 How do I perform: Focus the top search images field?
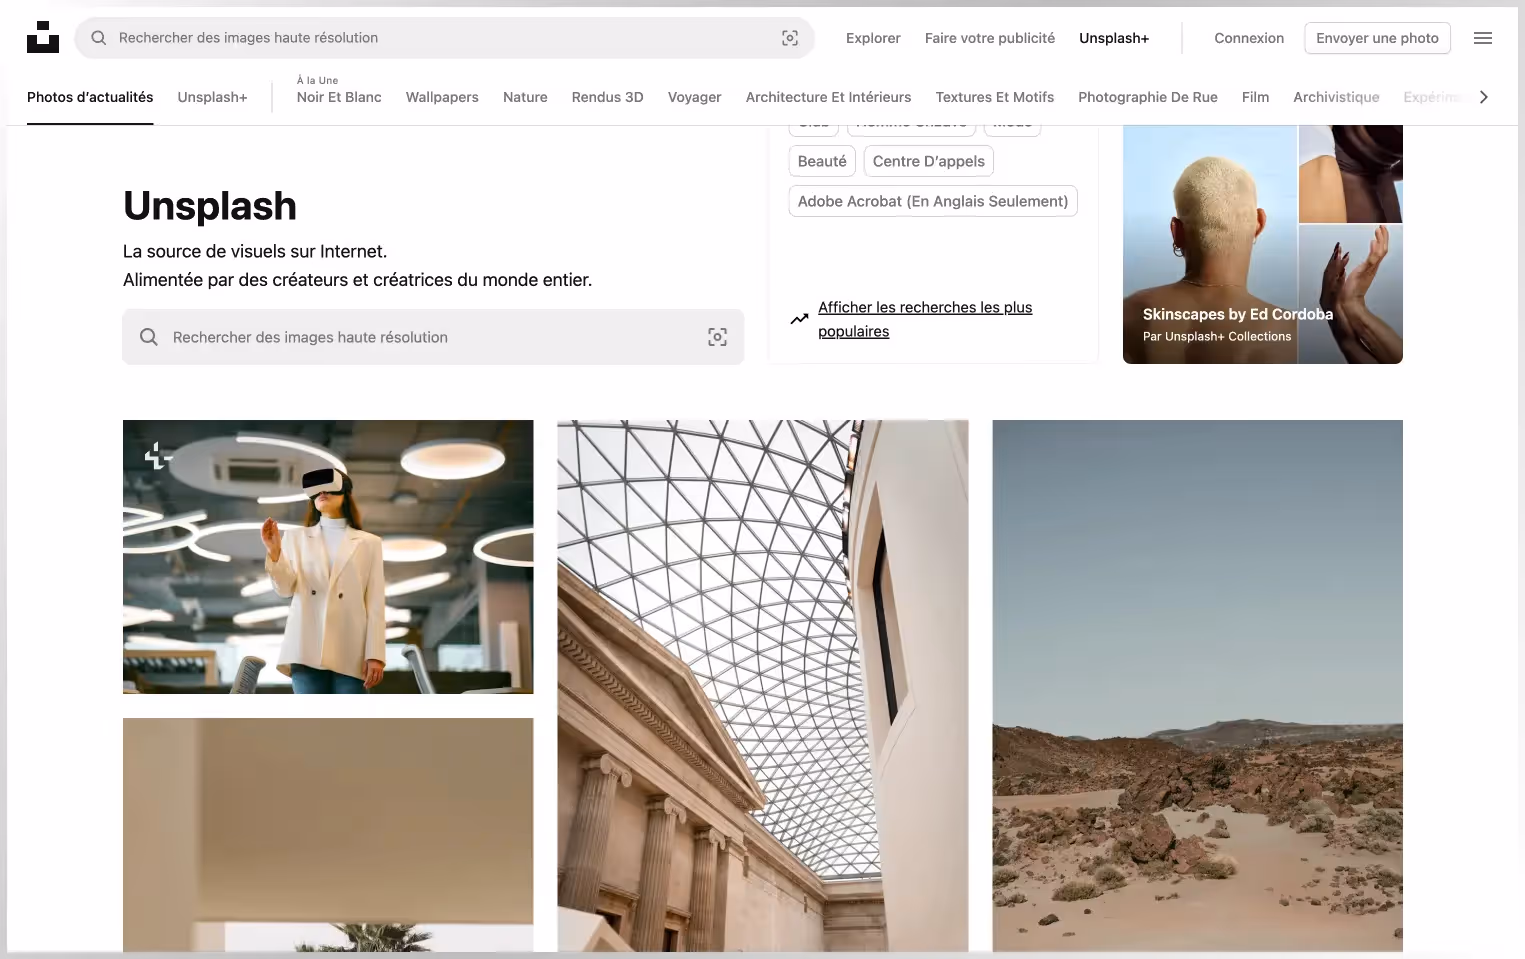point(445,38)
